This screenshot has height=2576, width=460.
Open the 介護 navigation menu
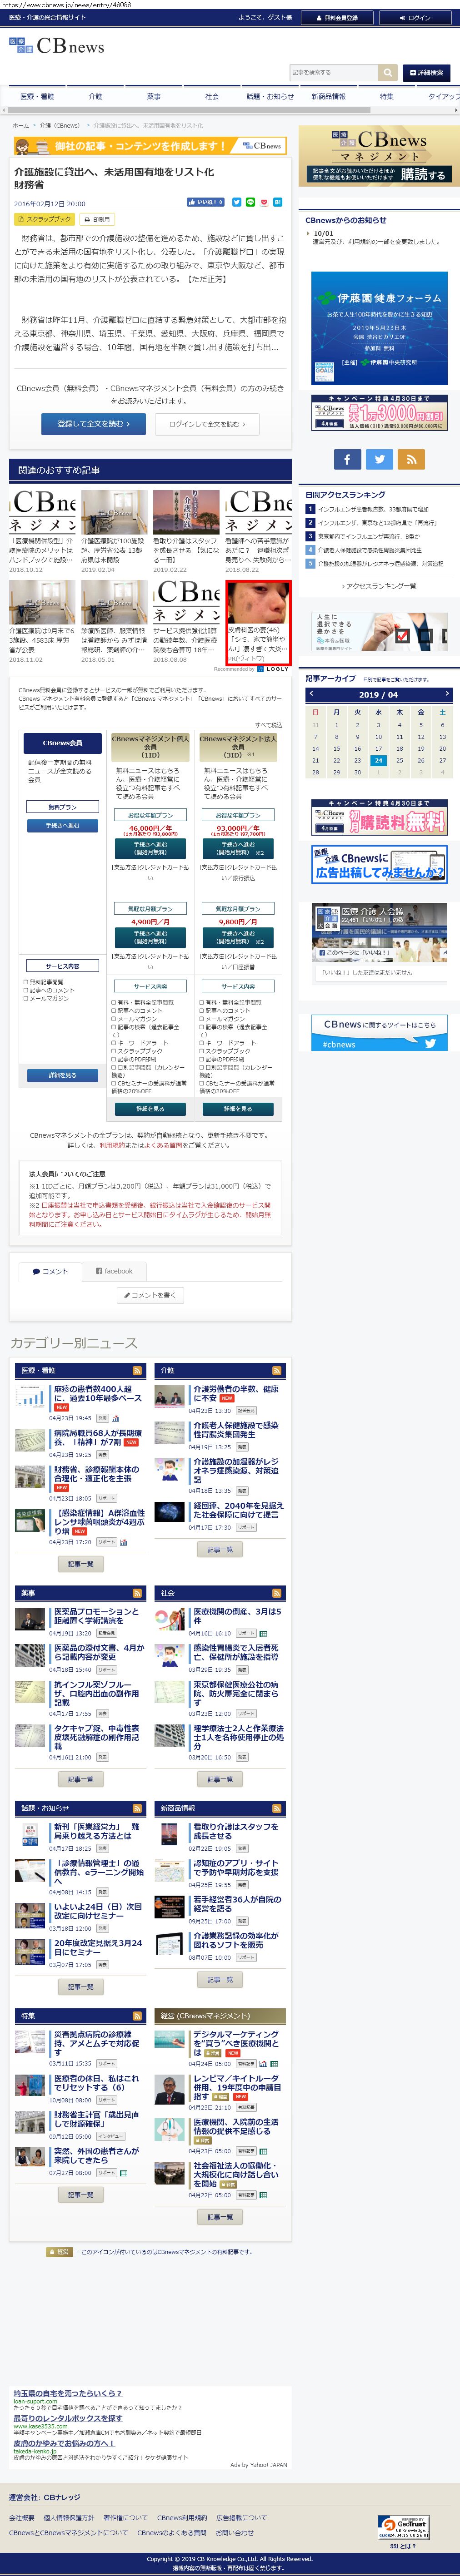pos(95,97)
